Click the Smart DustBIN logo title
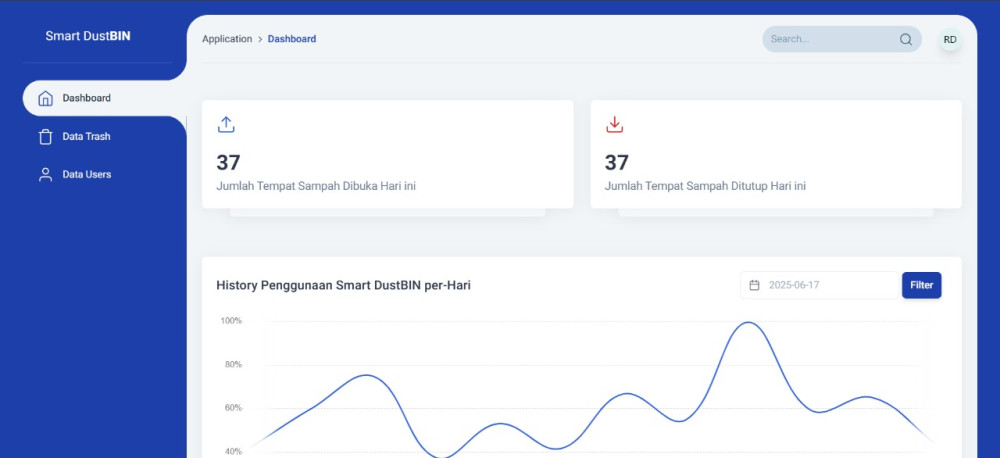 click(x=88, y=36)
